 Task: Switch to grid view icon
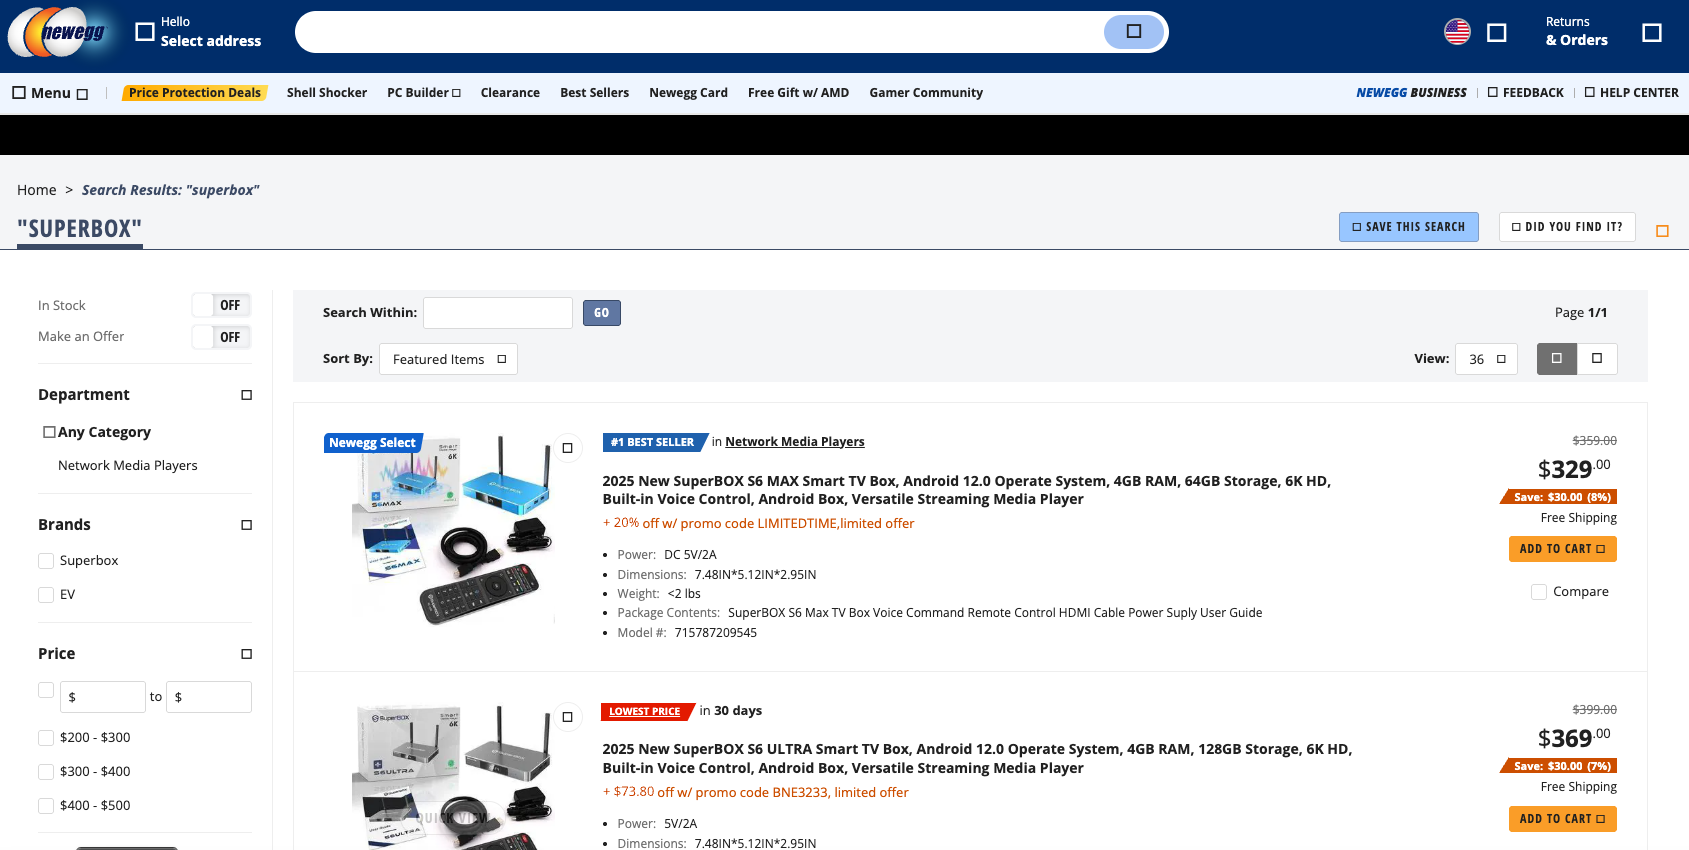tap(1597, 358)
